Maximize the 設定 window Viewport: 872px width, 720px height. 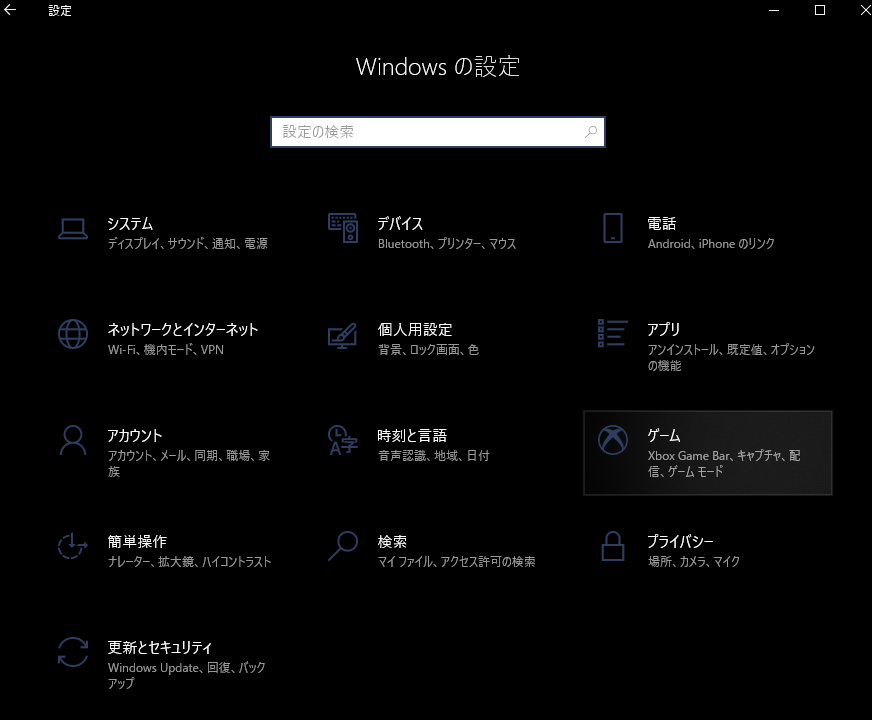point(820,10)
